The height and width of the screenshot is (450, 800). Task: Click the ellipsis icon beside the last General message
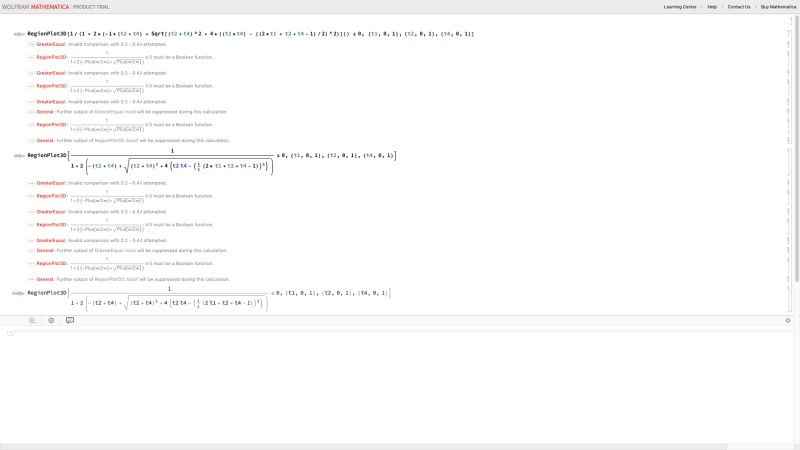[x=31, y=279]
